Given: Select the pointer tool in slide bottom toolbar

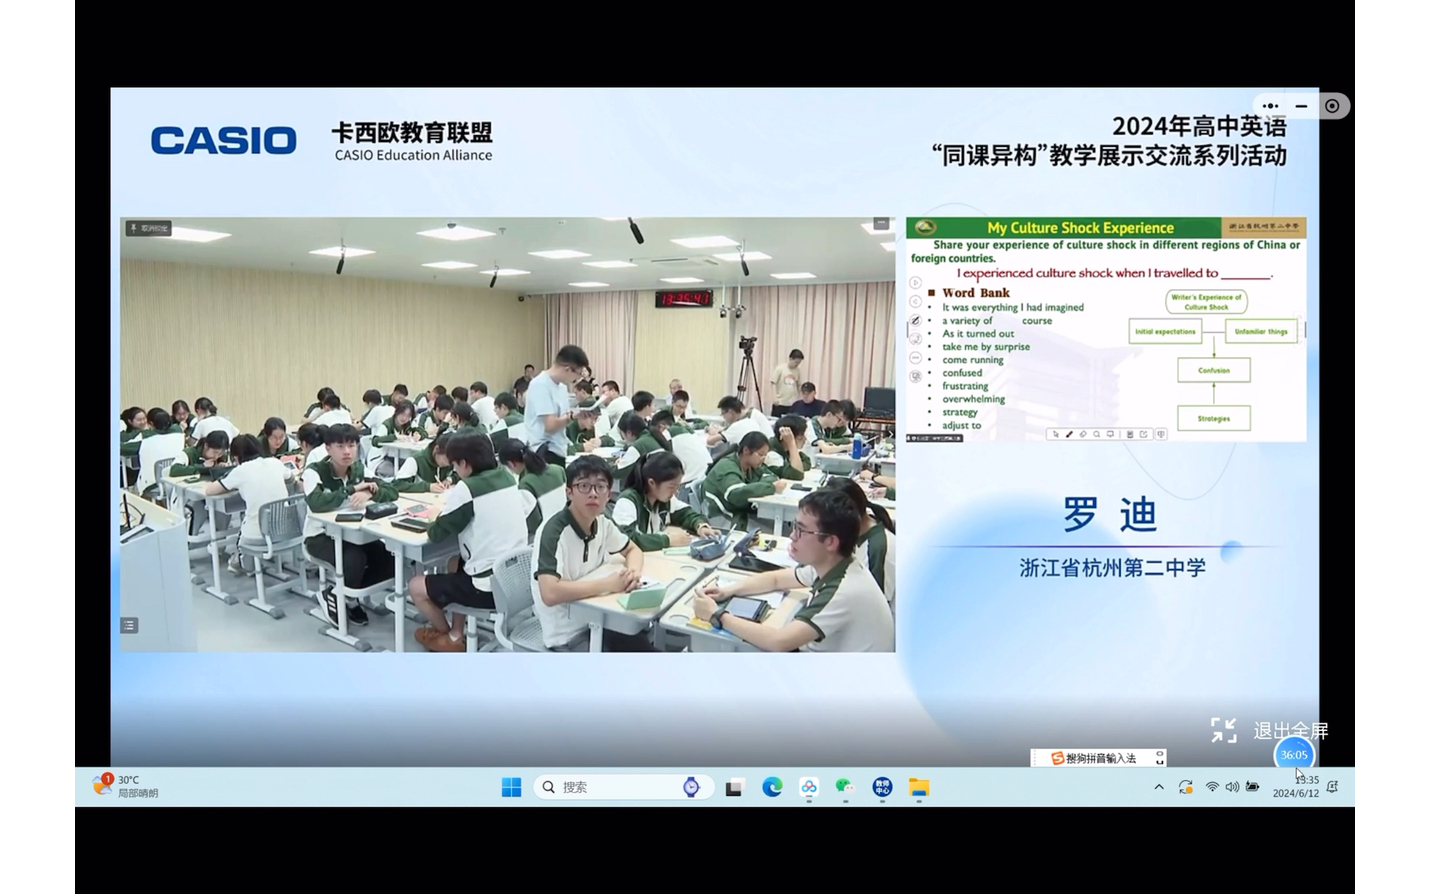Looking at the screenshot, I should coord(1055,435).
